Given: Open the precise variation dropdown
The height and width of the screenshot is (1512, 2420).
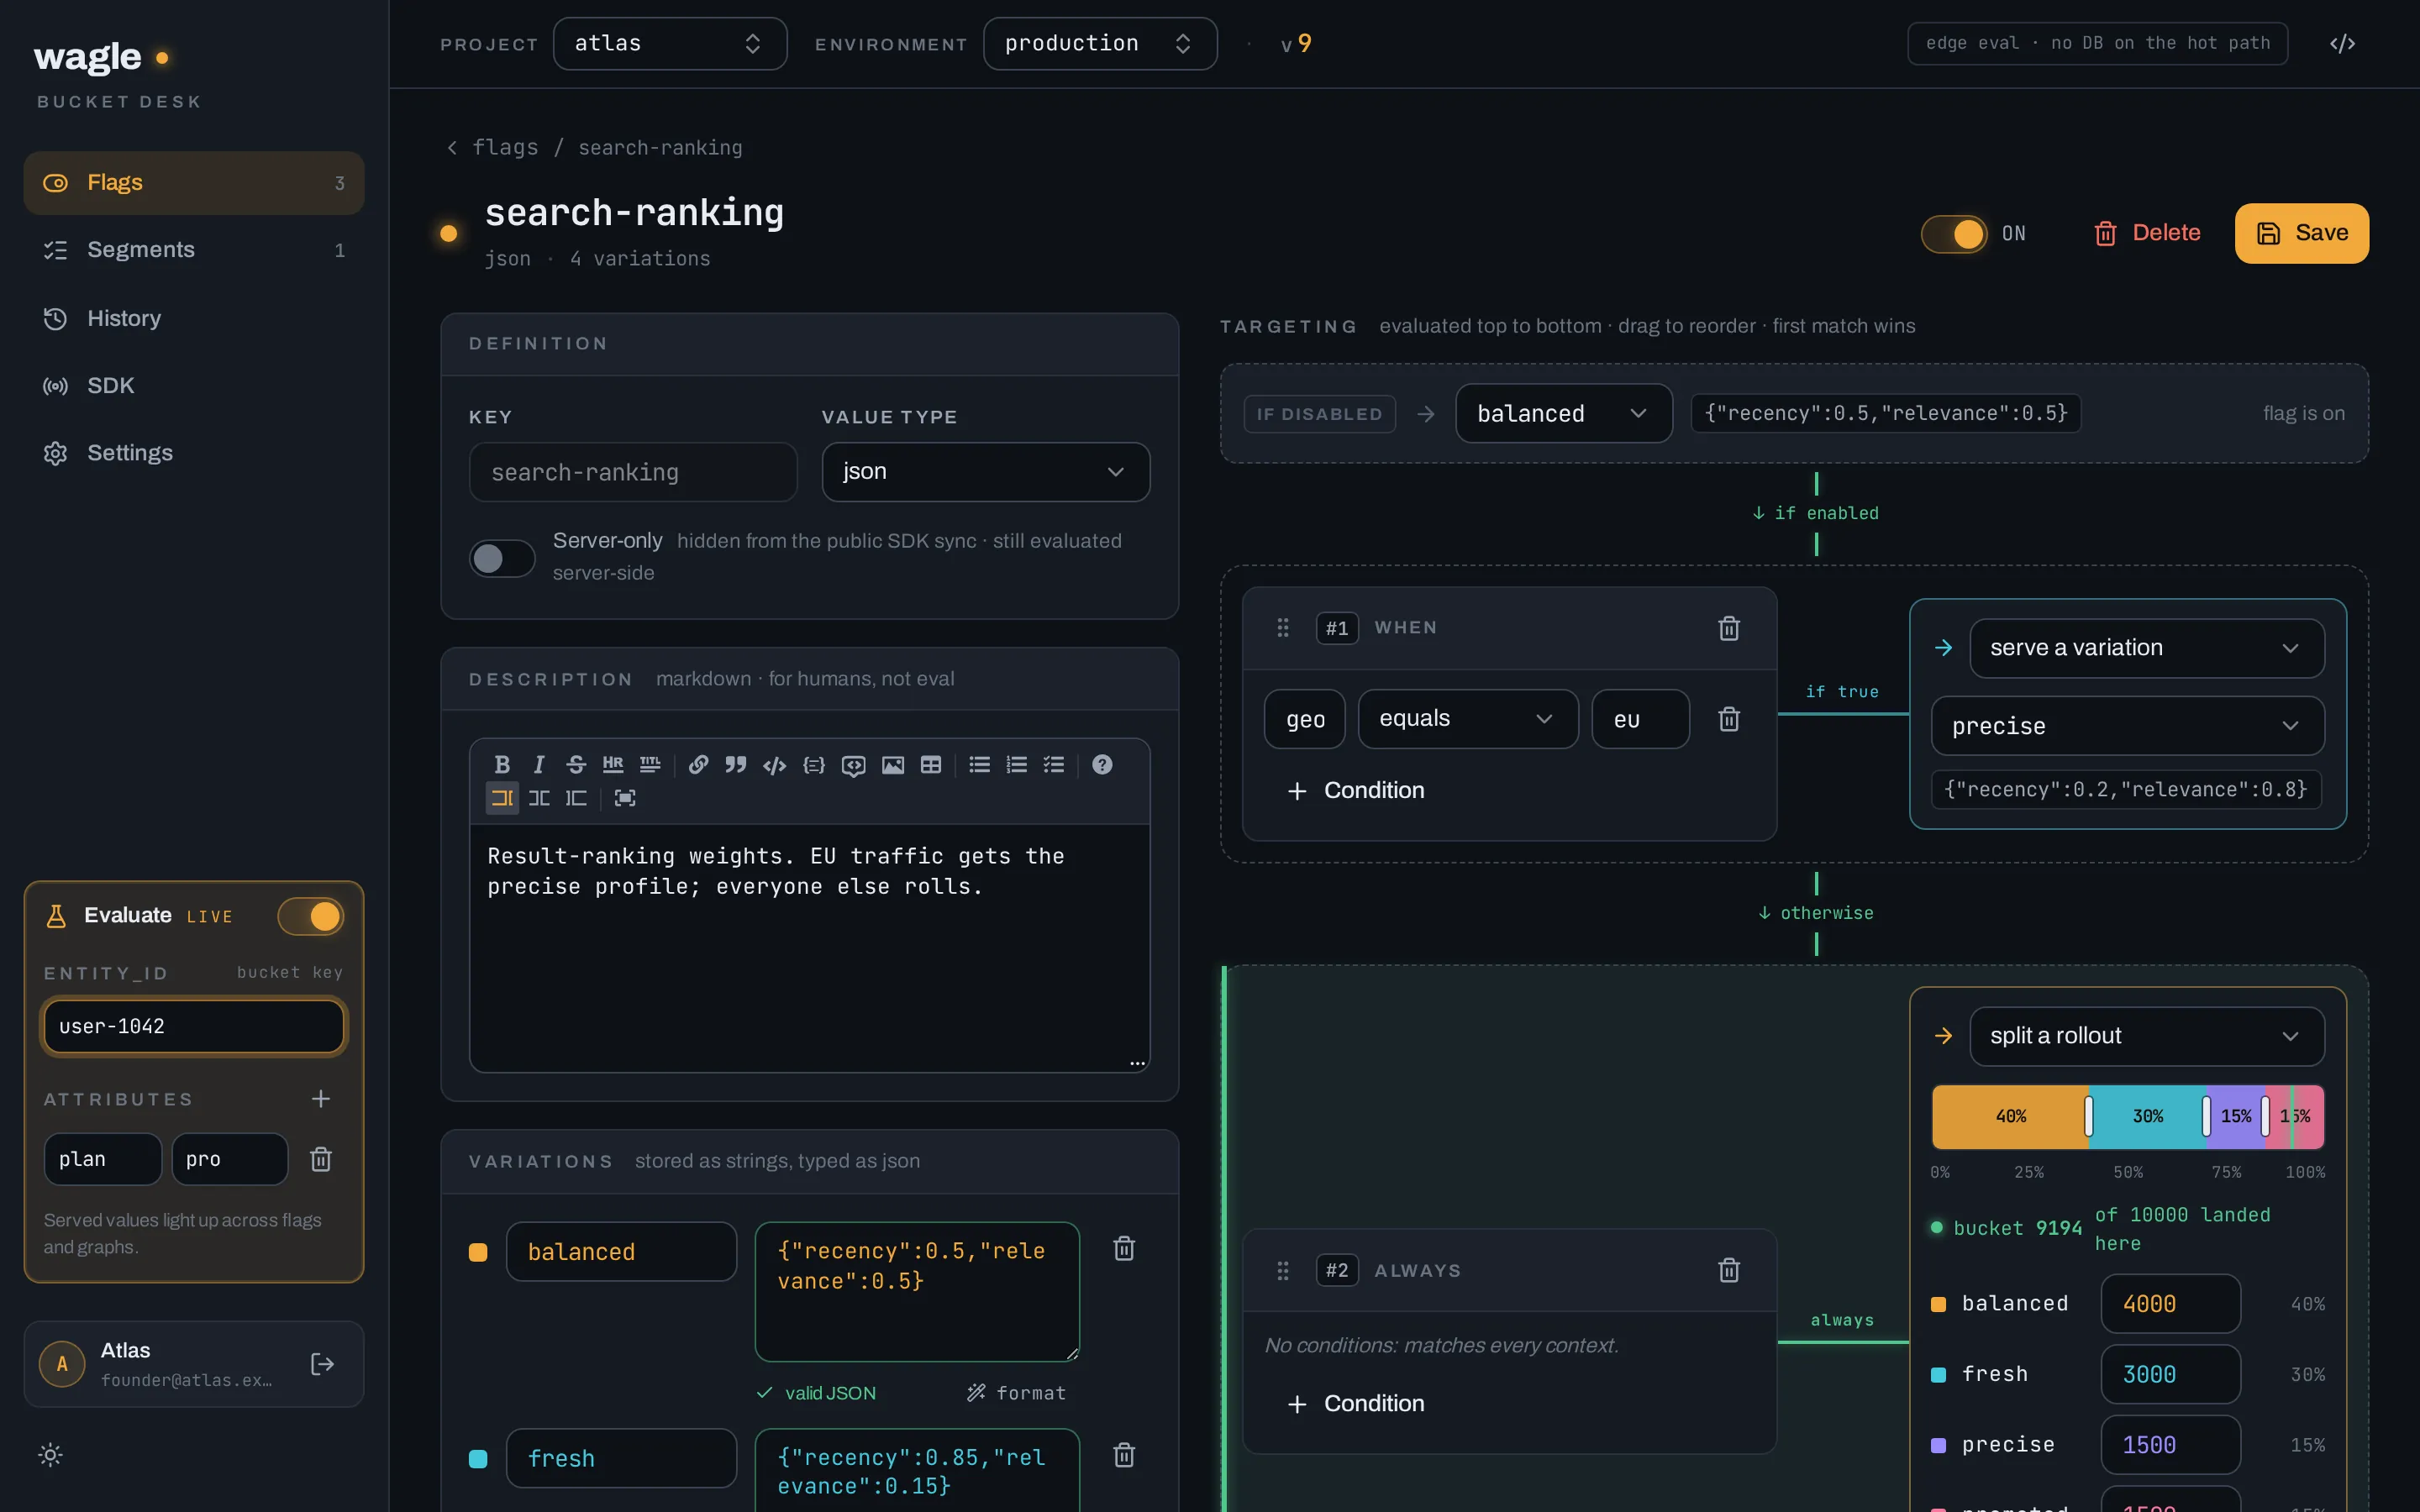Looking at the screenshot, I should click(2128, 726).
